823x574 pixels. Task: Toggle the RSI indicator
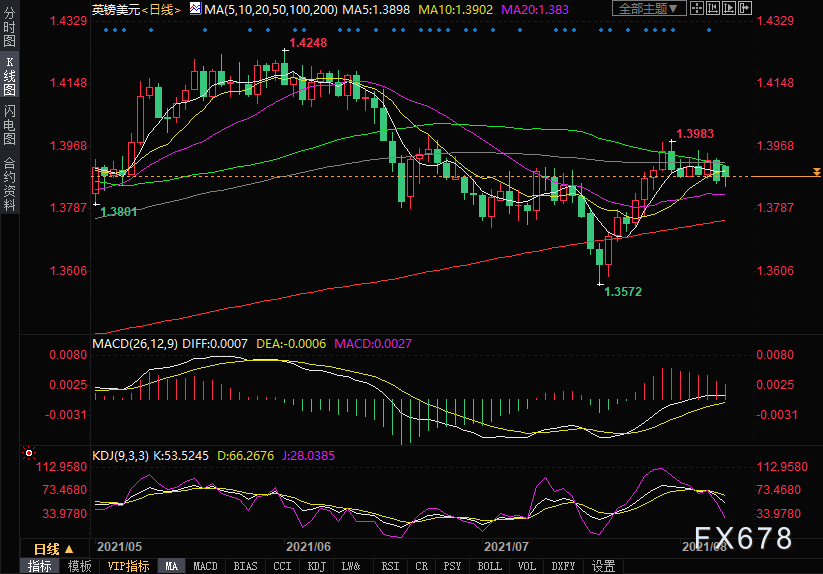click(x=390, y=566)
